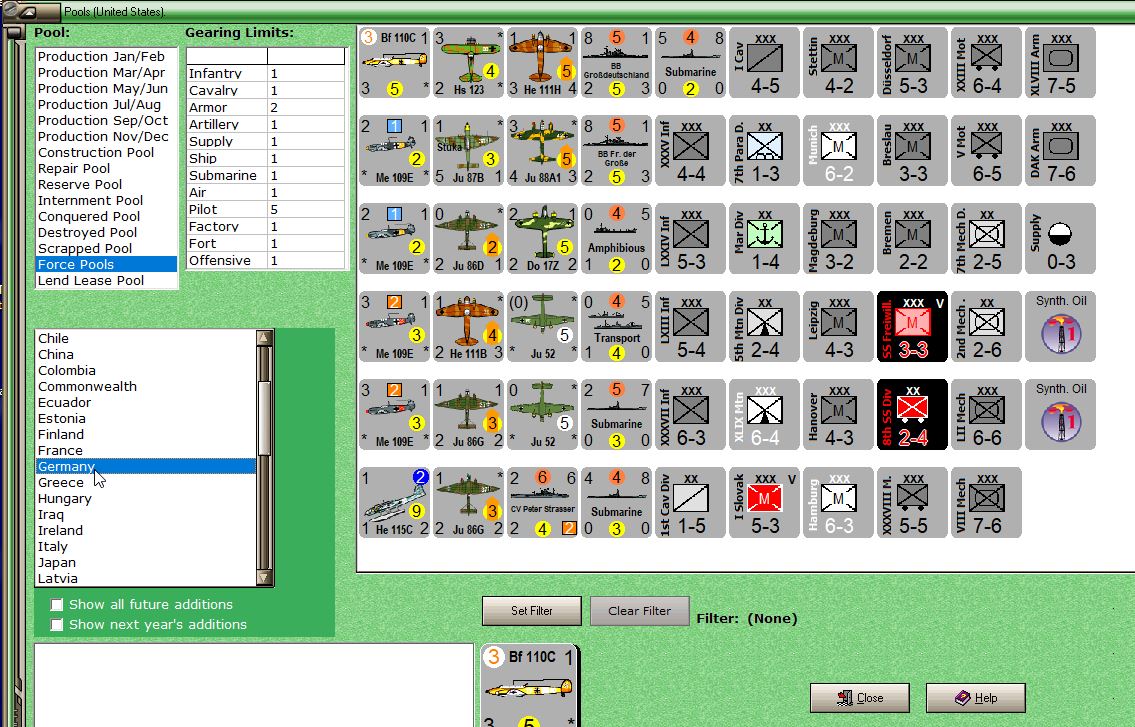Select the I Cav 4-5 unit counter
The width and height of the screenshot is (1135, 727).
[x=764, y=63]
